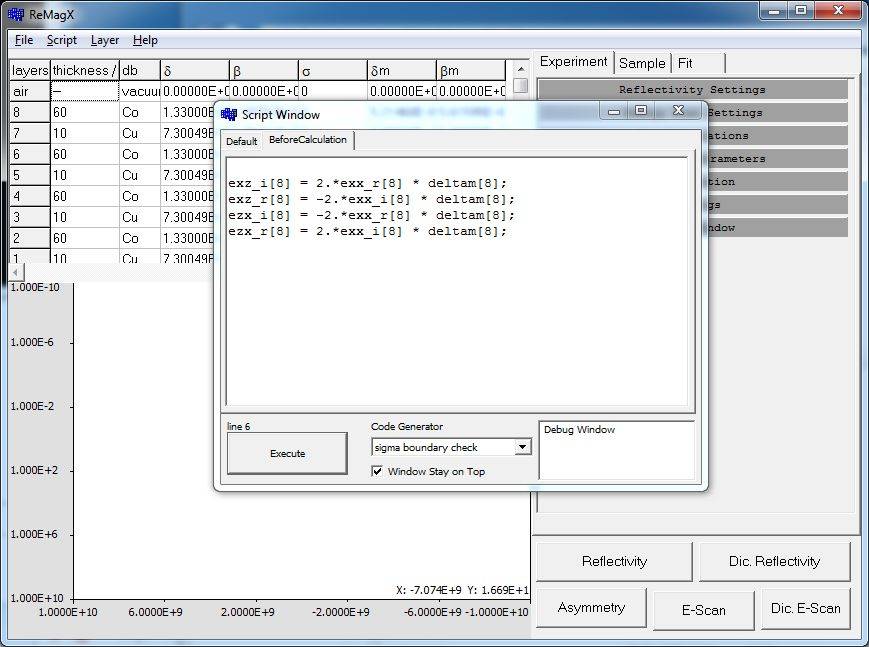This screenshot has width=869, height=647.
Task: Switch to the Sample tab
Action: [x=641, y=62]
